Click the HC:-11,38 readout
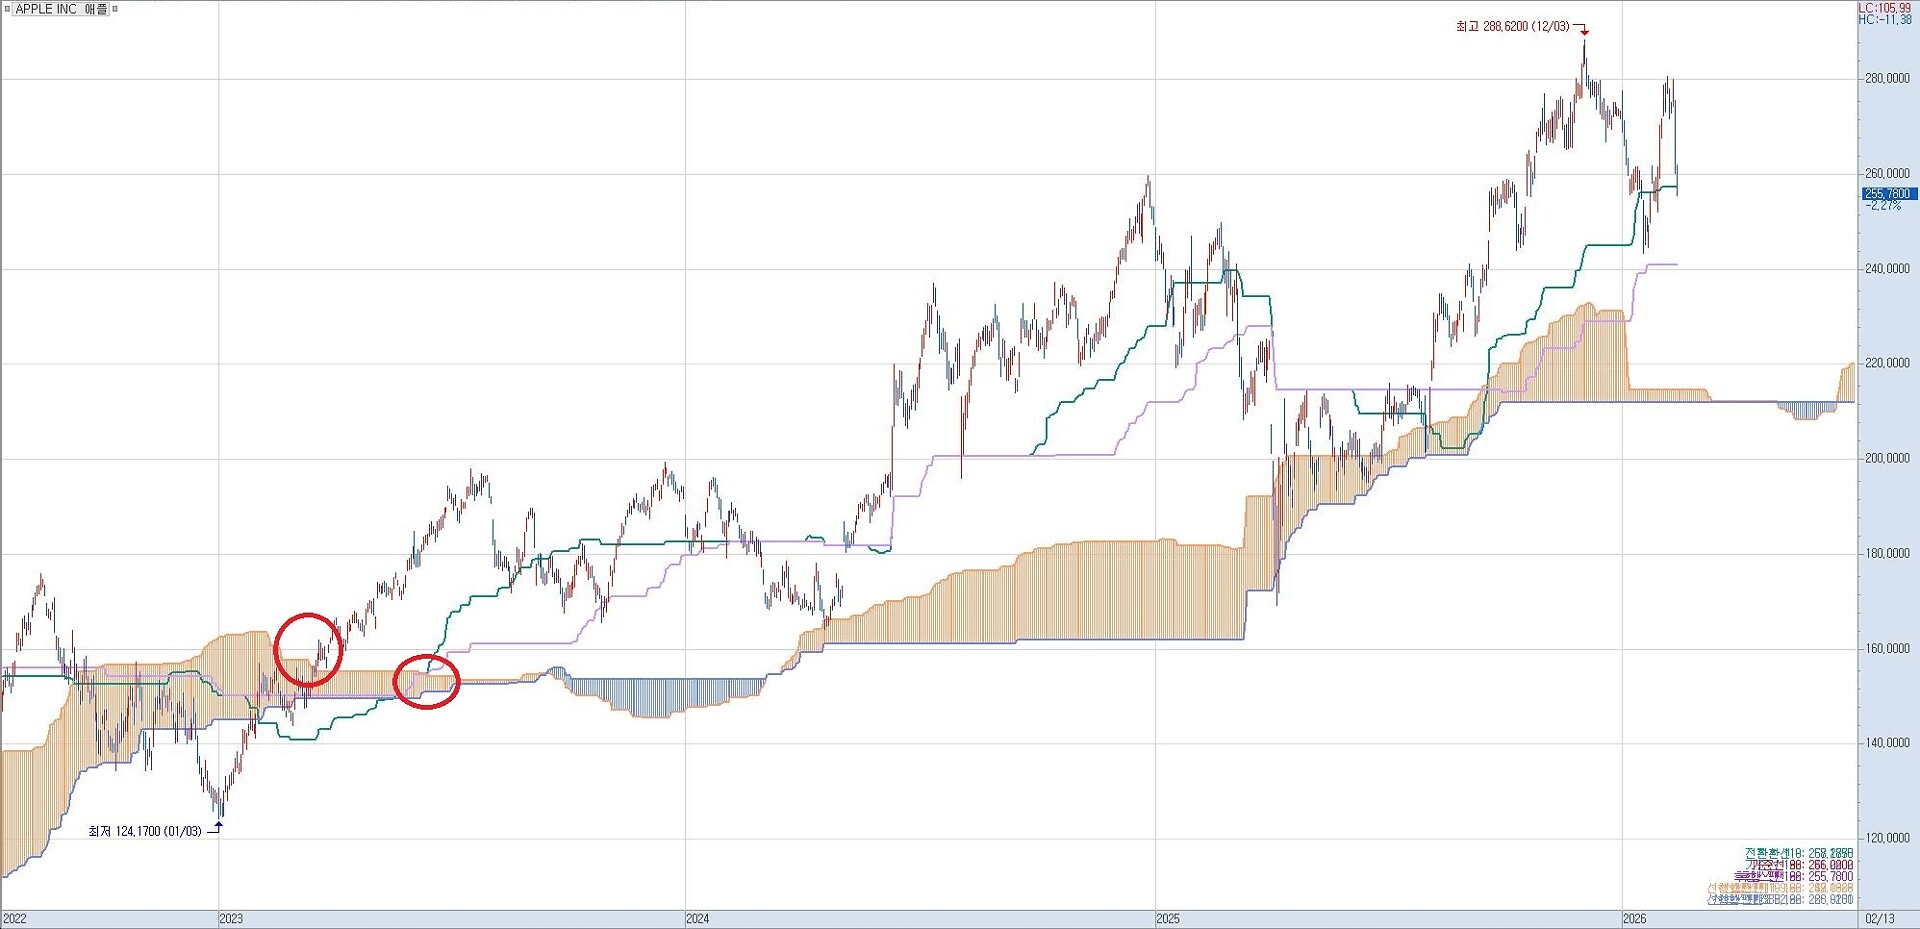1920x929 pixels. click(x=1884, y=20)
